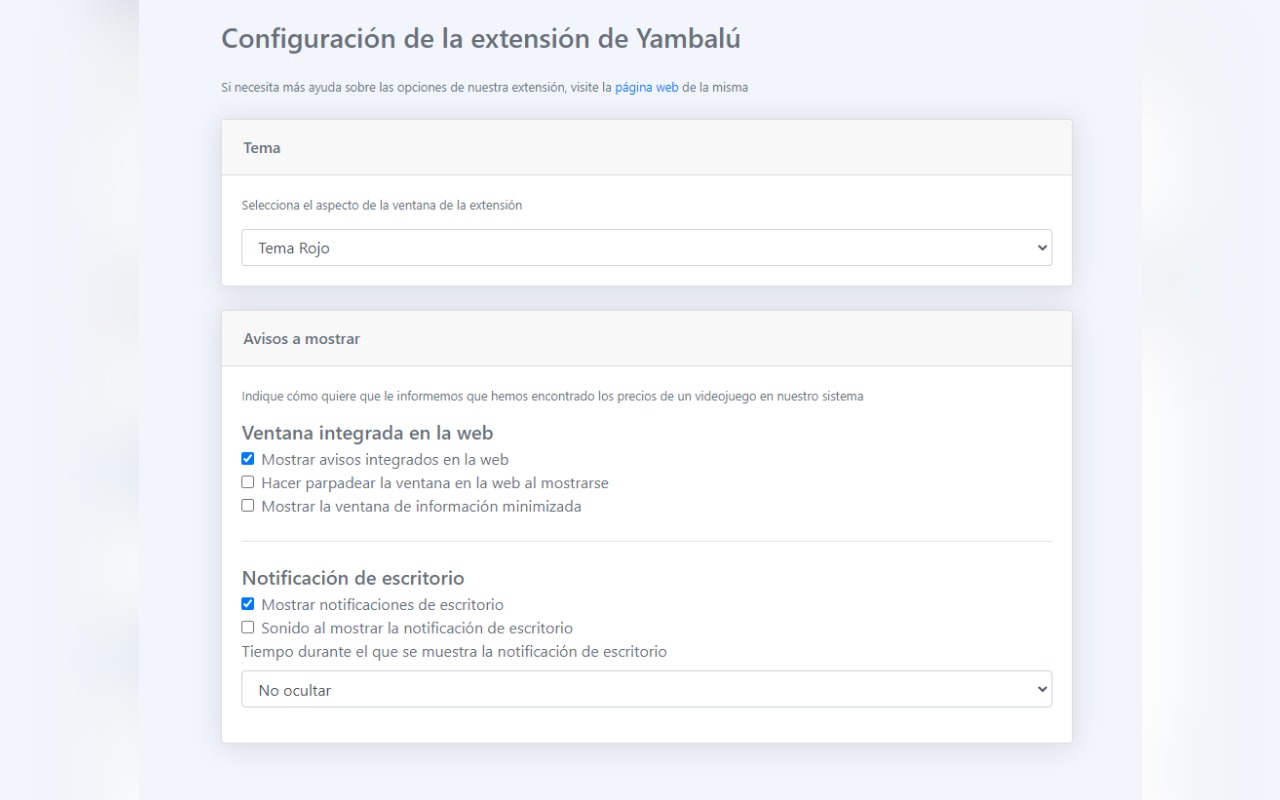Open the página web help link
1280x800 pixels.
click(646, 87)
